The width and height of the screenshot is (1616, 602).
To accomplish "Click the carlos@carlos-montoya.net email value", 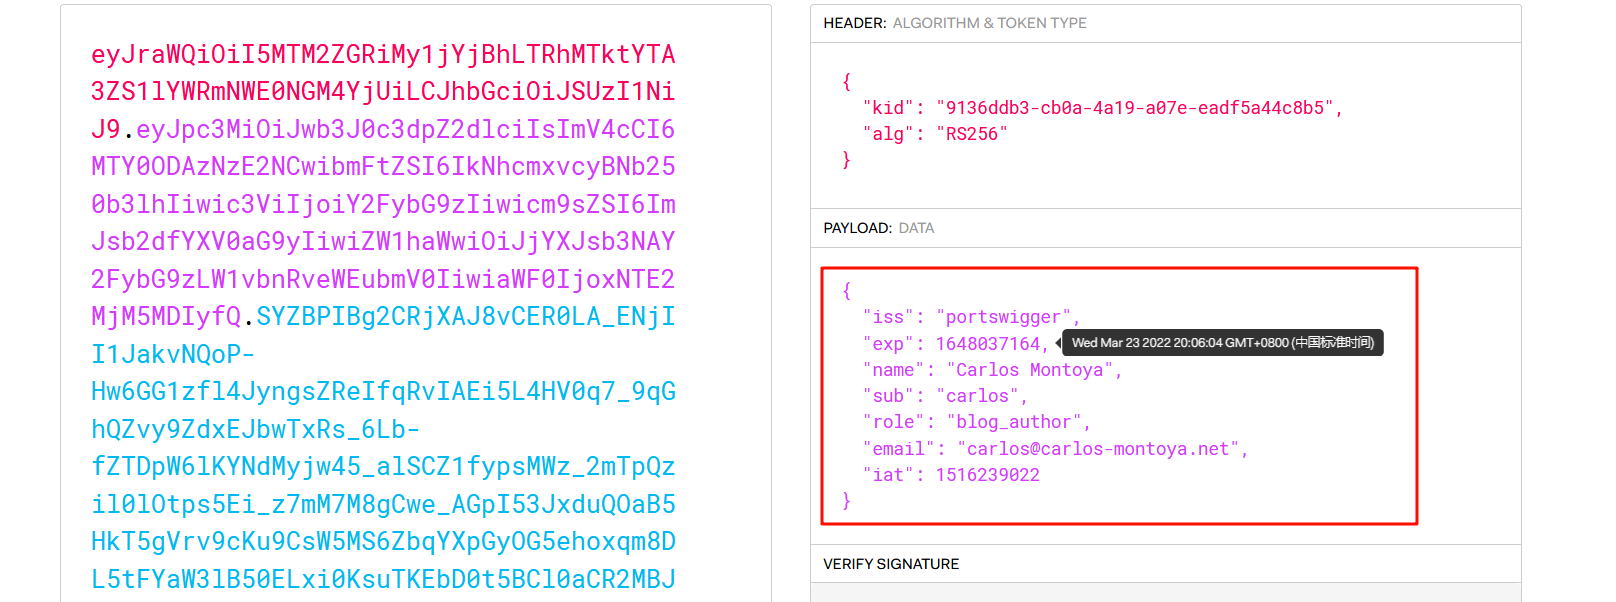I will (1097, 449).
